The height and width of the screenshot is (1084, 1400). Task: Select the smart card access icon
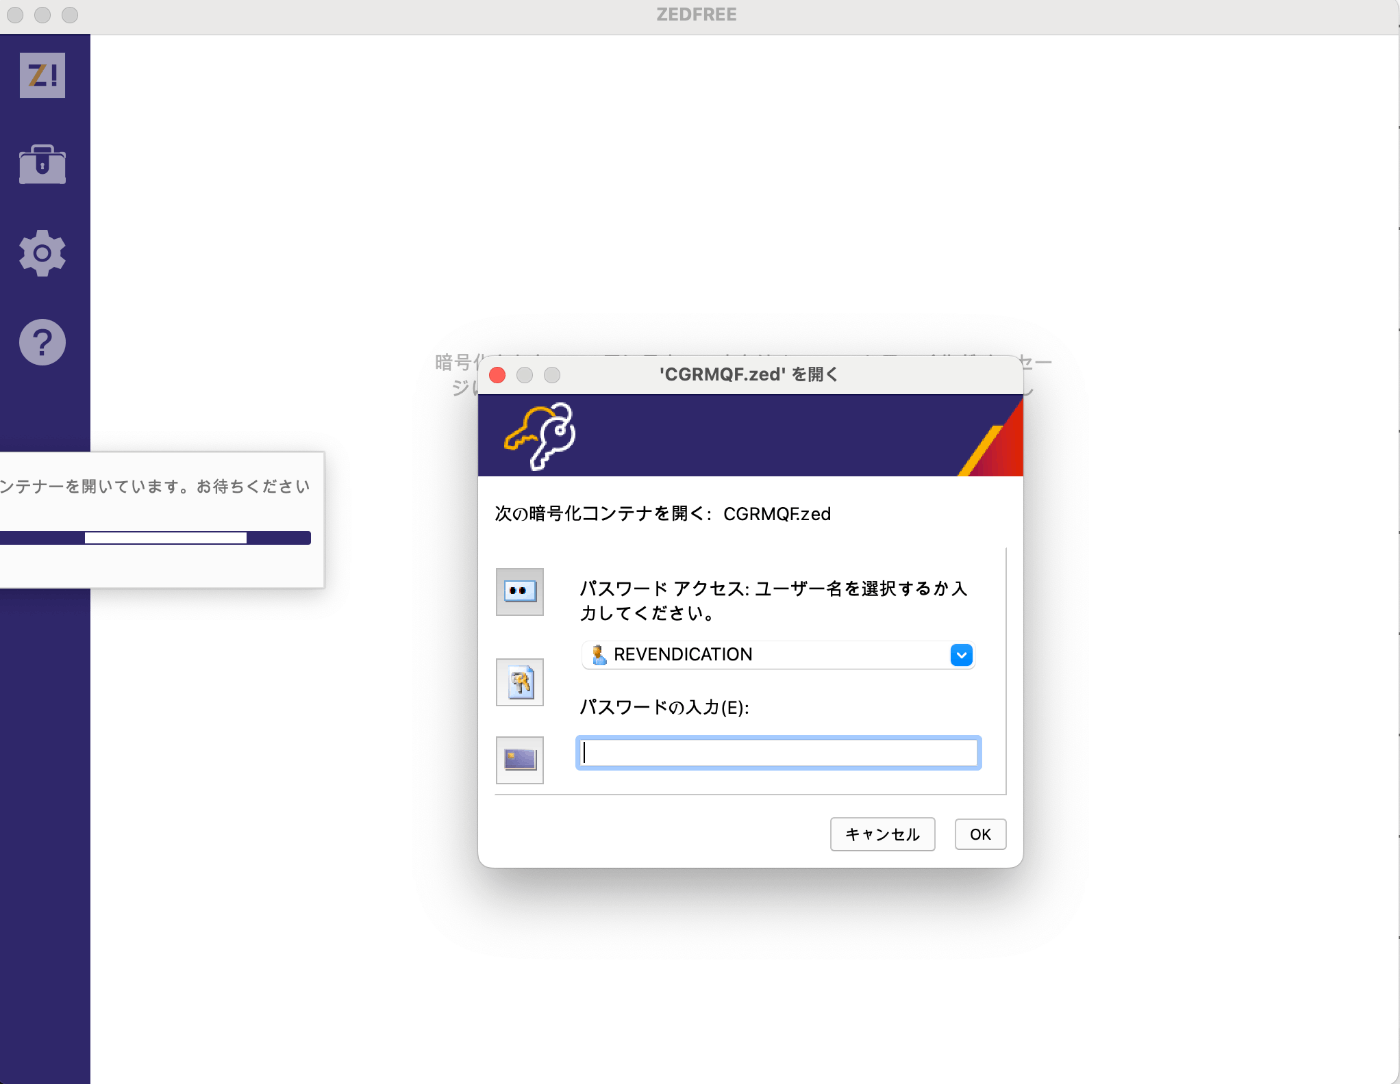pos(520,760)
